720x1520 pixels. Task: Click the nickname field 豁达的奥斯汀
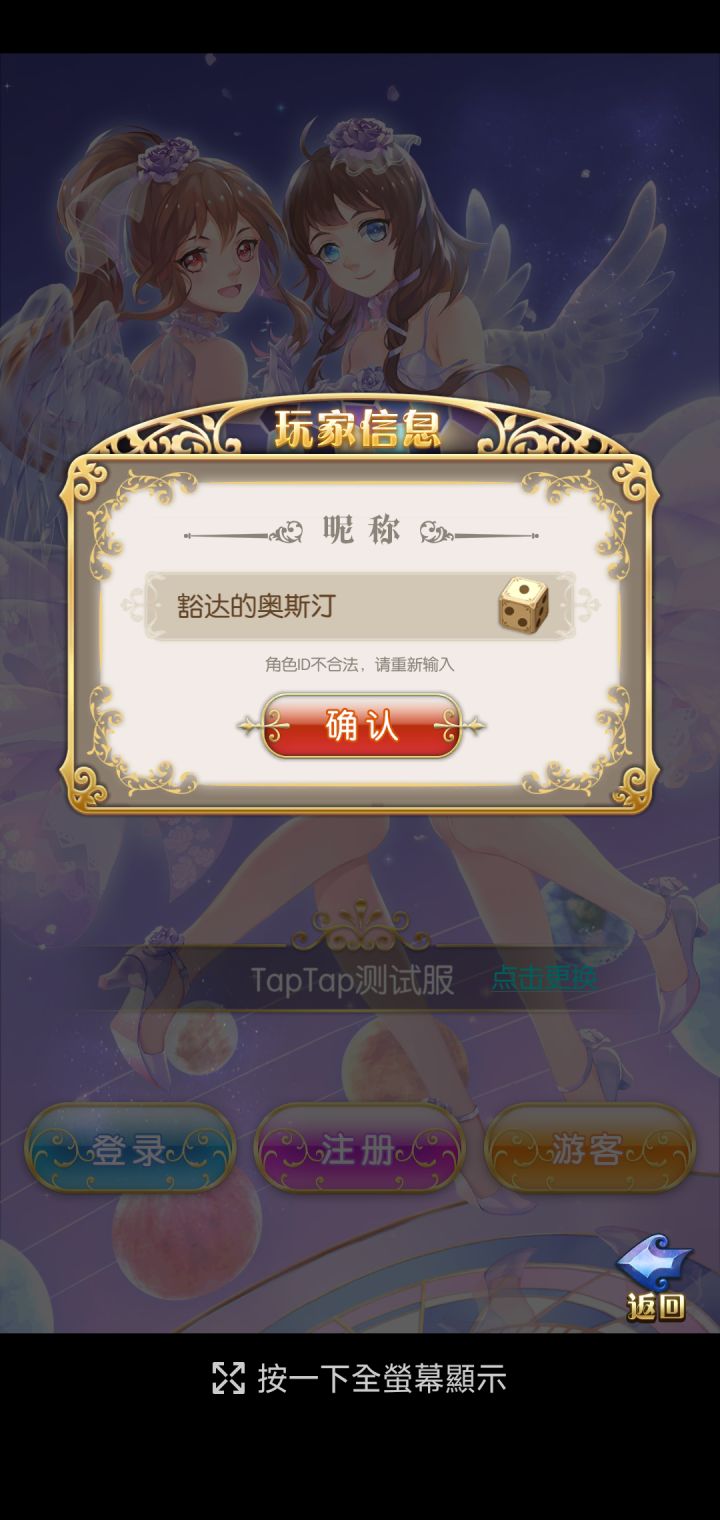[360, 606]
